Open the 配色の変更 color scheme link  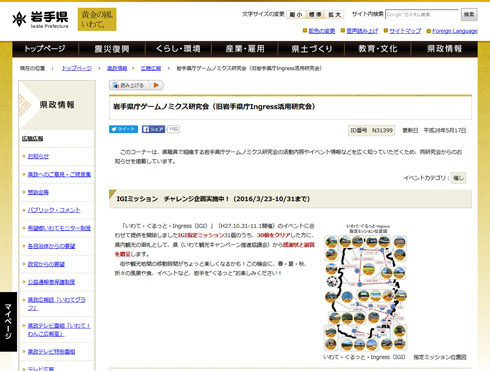(x=322, y=31)
